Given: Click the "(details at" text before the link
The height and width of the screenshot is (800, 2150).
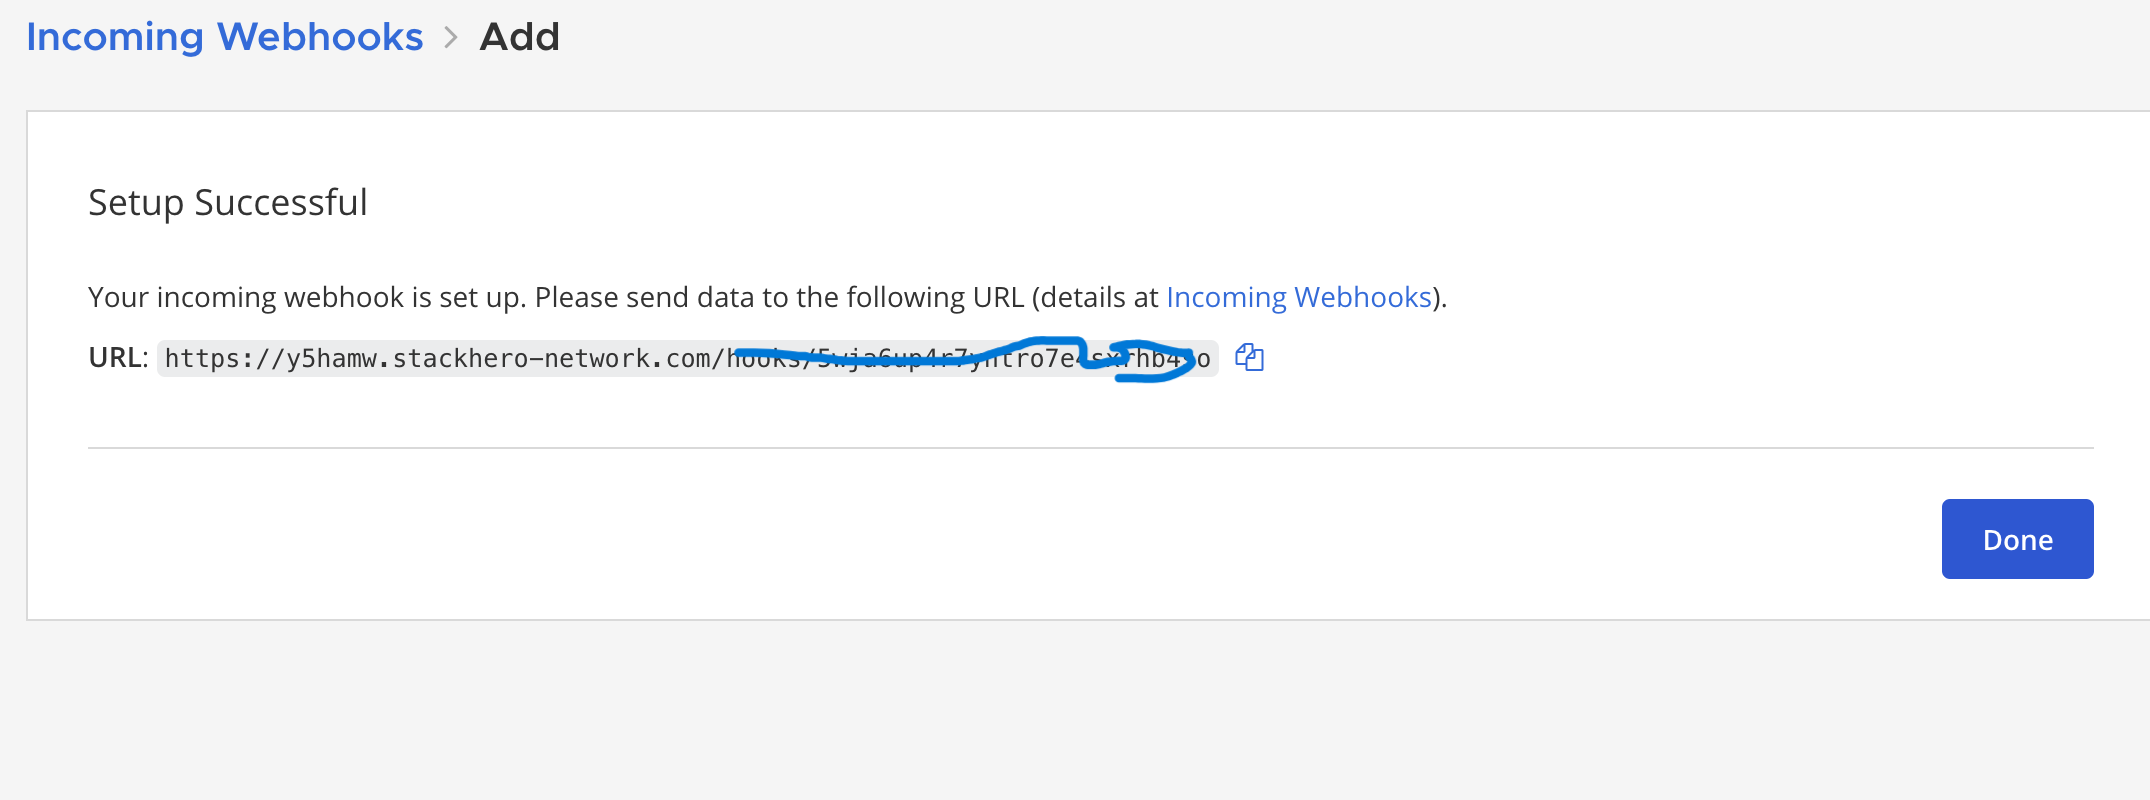Looking at the screenshot, I should coord(1094,297).
